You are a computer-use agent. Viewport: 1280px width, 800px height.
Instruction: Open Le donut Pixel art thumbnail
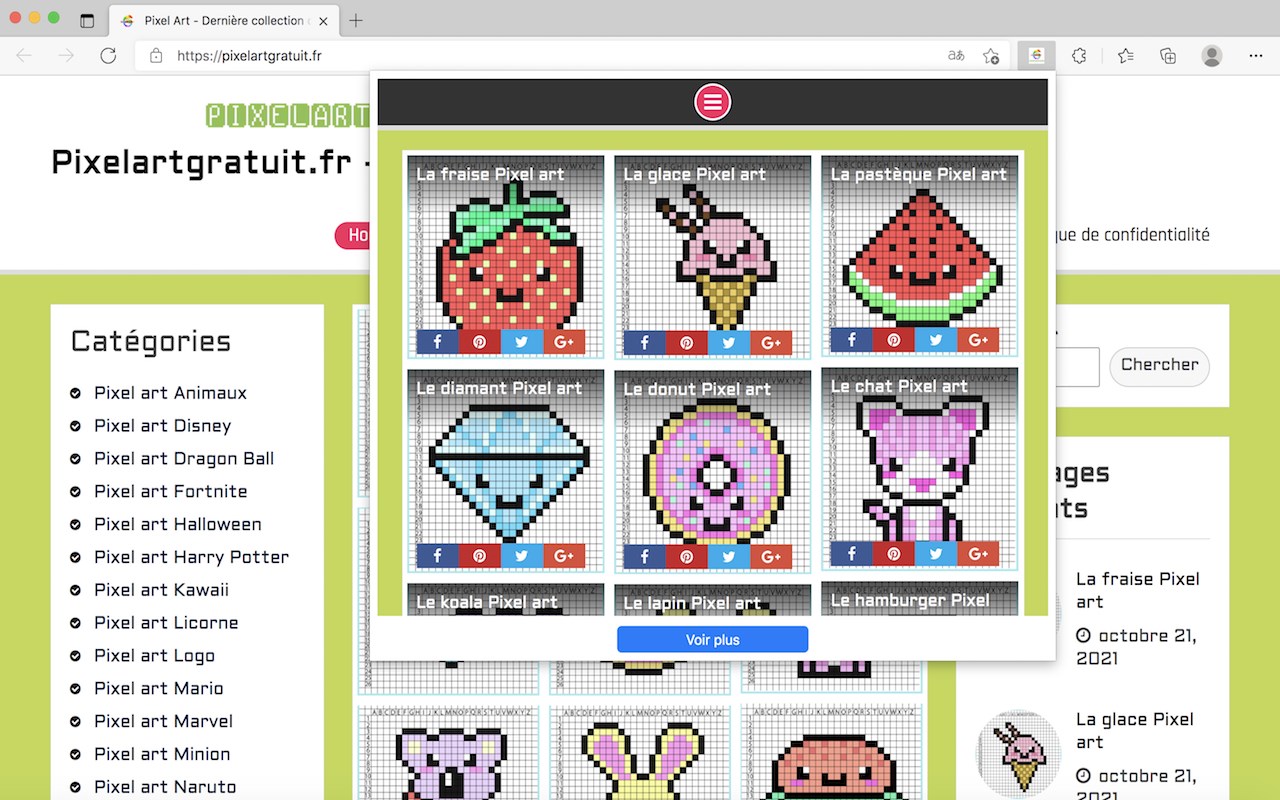coord(712,470)
